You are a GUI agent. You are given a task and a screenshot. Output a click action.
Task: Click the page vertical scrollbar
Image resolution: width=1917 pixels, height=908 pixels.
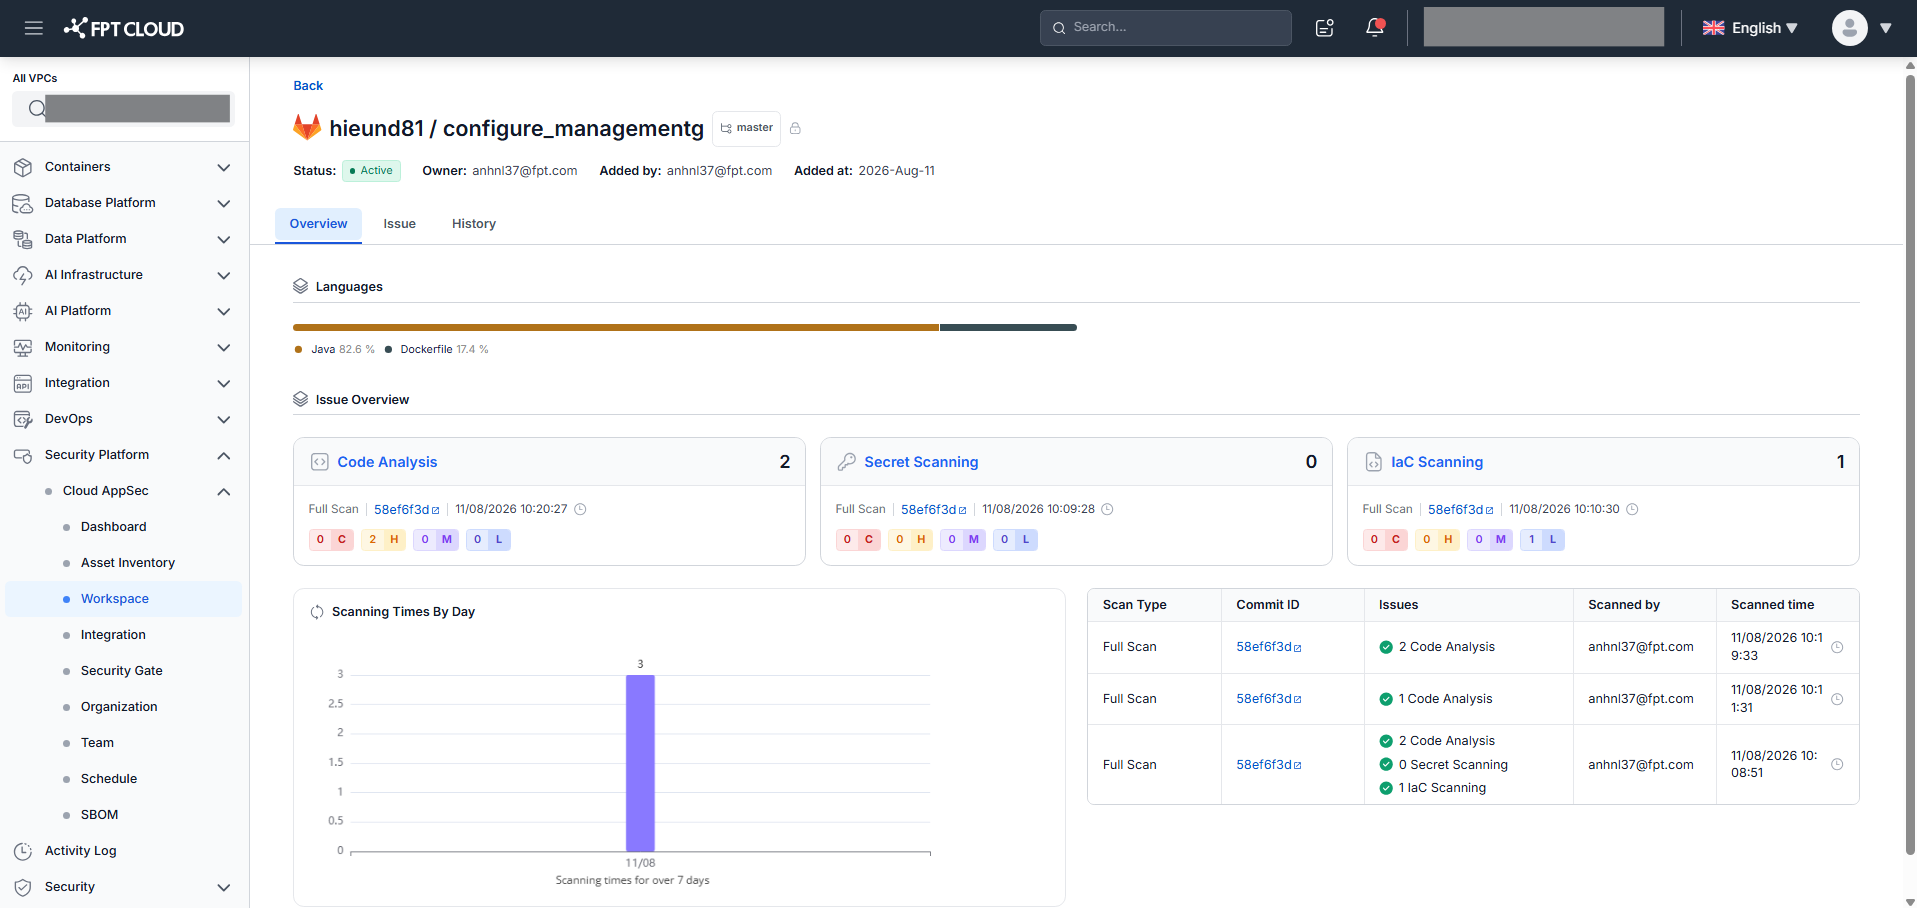pyautogui.click(x=1910, y=465)
